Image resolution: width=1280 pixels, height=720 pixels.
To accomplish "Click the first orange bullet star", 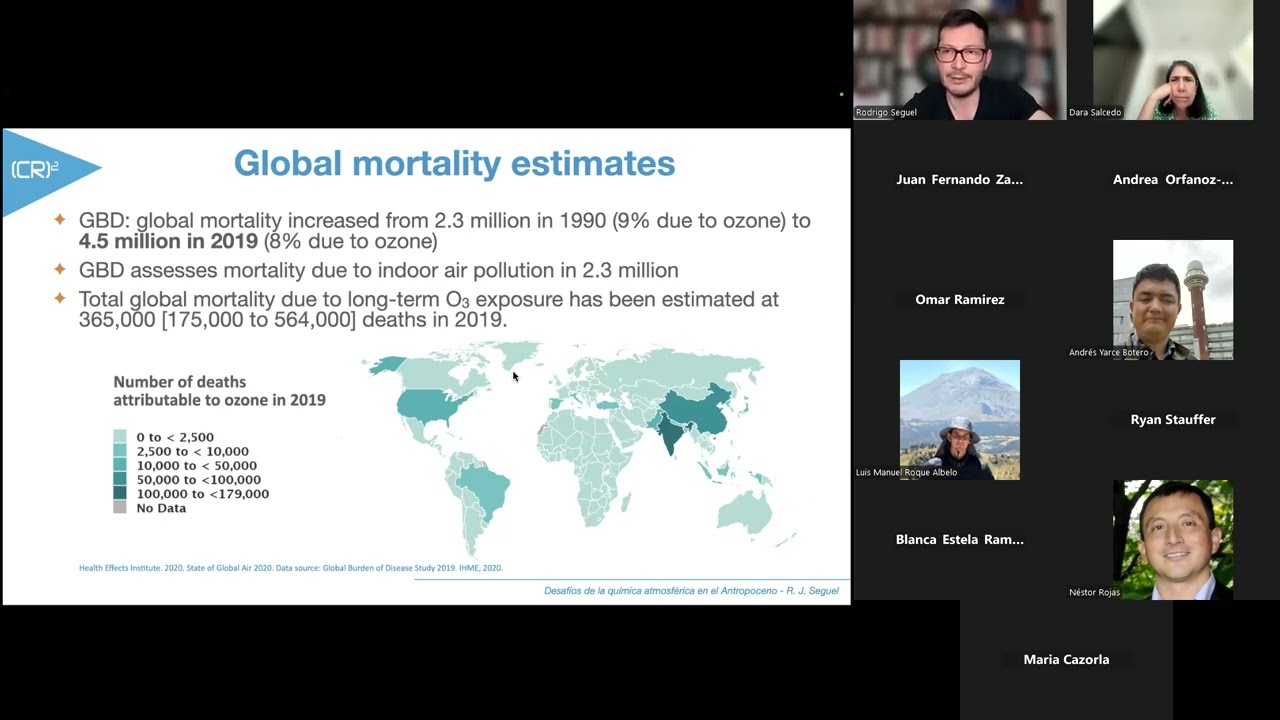I will pos(60,220).
